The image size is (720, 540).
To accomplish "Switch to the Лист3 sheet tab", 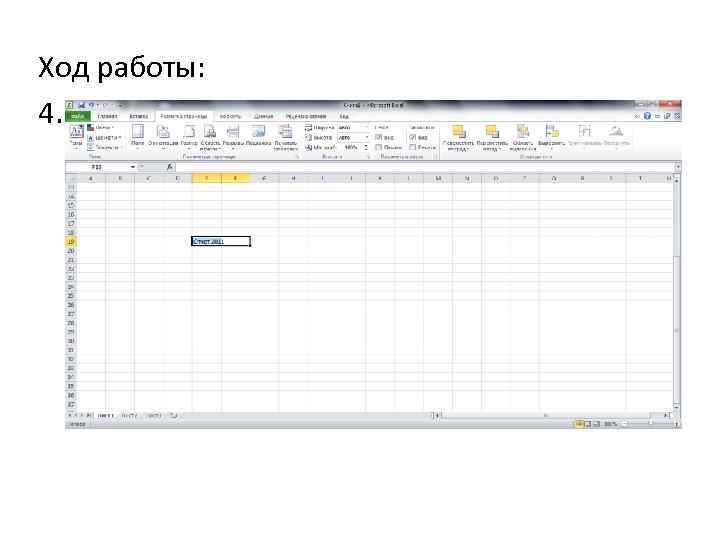I will [154, 415].
